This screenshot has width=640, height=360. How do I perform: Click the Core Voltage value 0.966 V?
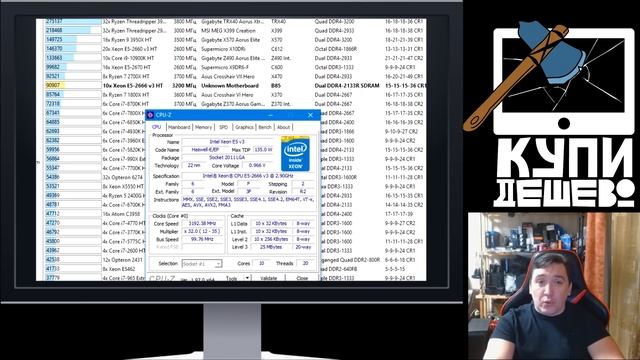tap(258, 165)
